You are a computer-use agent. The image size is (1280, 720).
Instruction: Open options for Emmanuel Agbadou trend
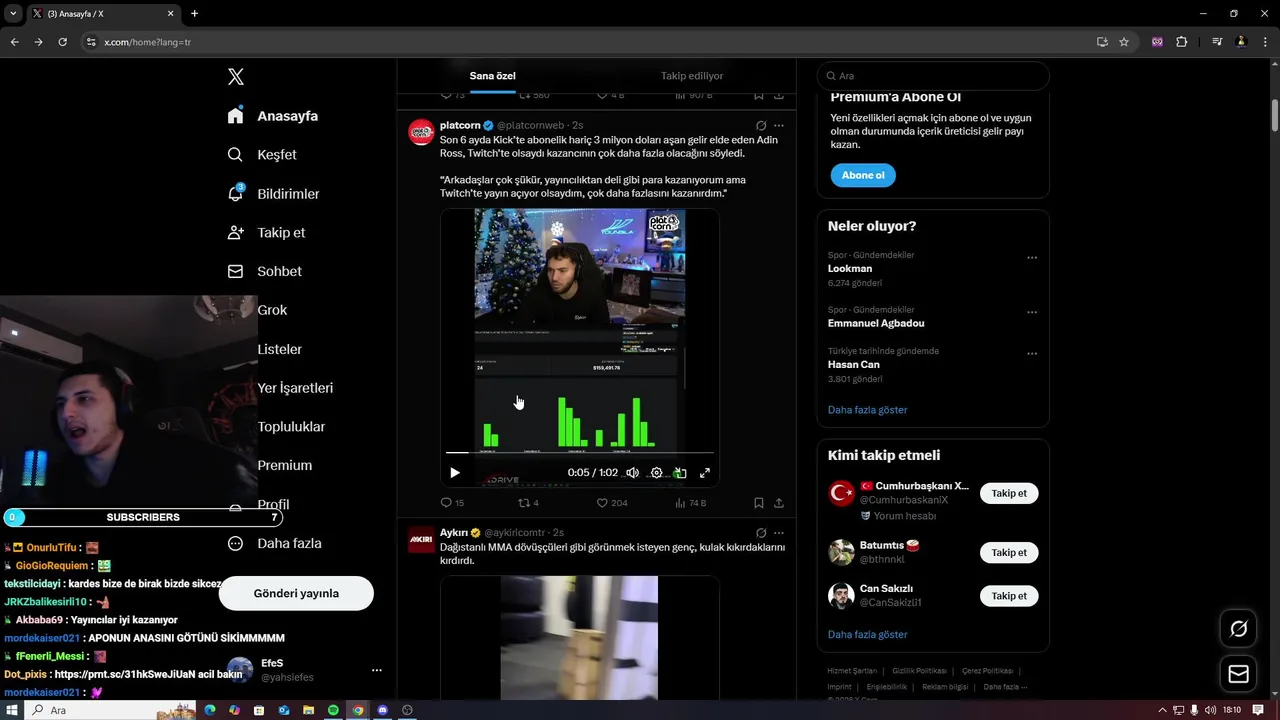pos(1032,313)
